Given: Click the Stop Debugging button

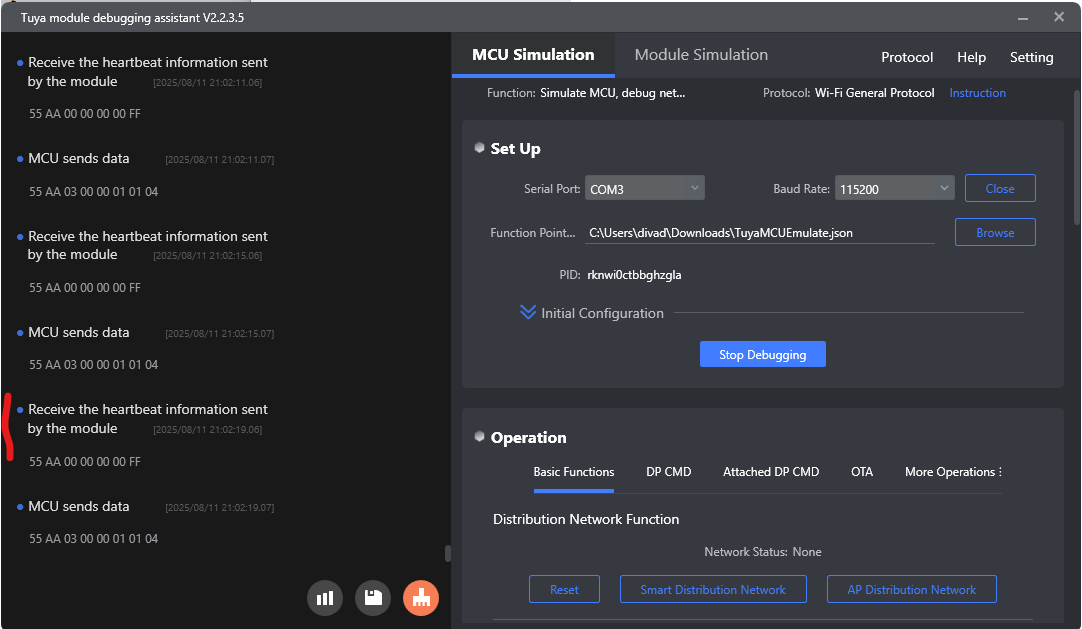Looking at the screenshot, I should 763,355.
